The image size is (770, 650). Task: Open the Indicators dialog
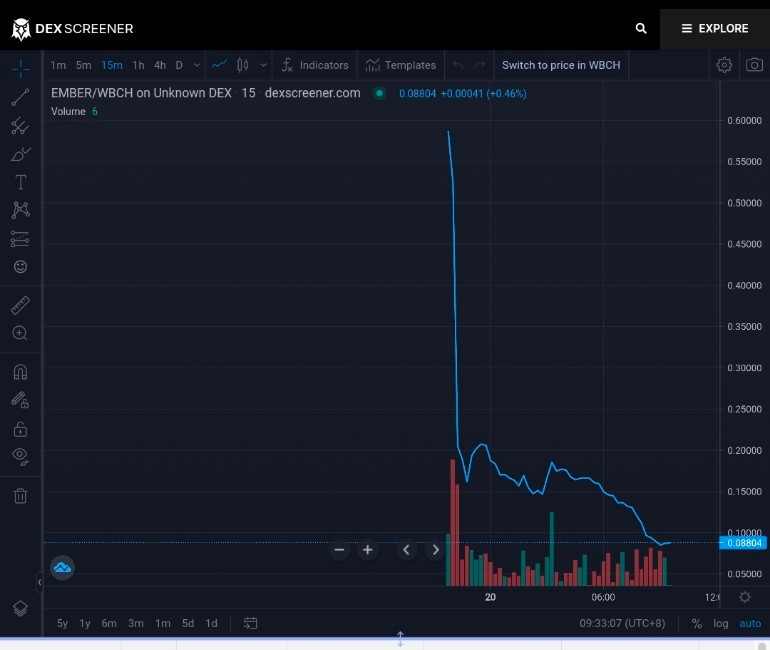pyautogui.click(x=315, y=65)
